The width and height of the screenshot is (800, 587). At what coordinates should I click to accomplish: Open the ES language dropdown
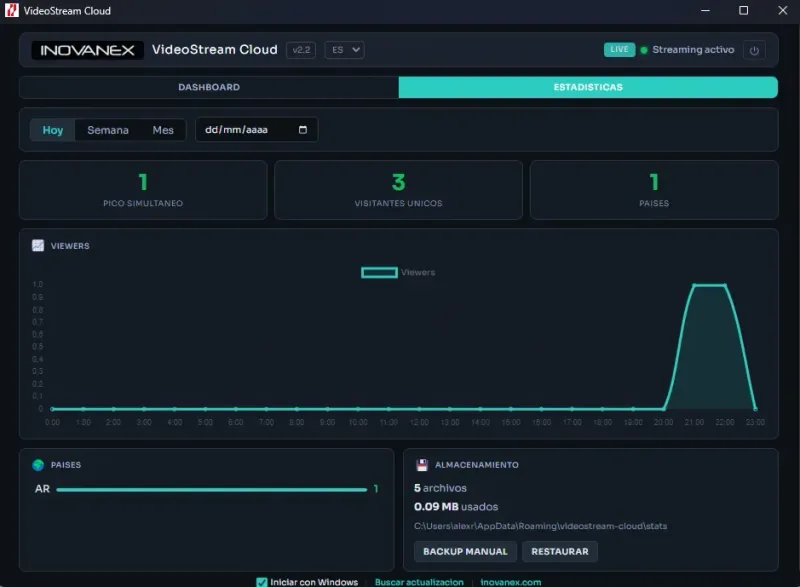coord(344,50)
